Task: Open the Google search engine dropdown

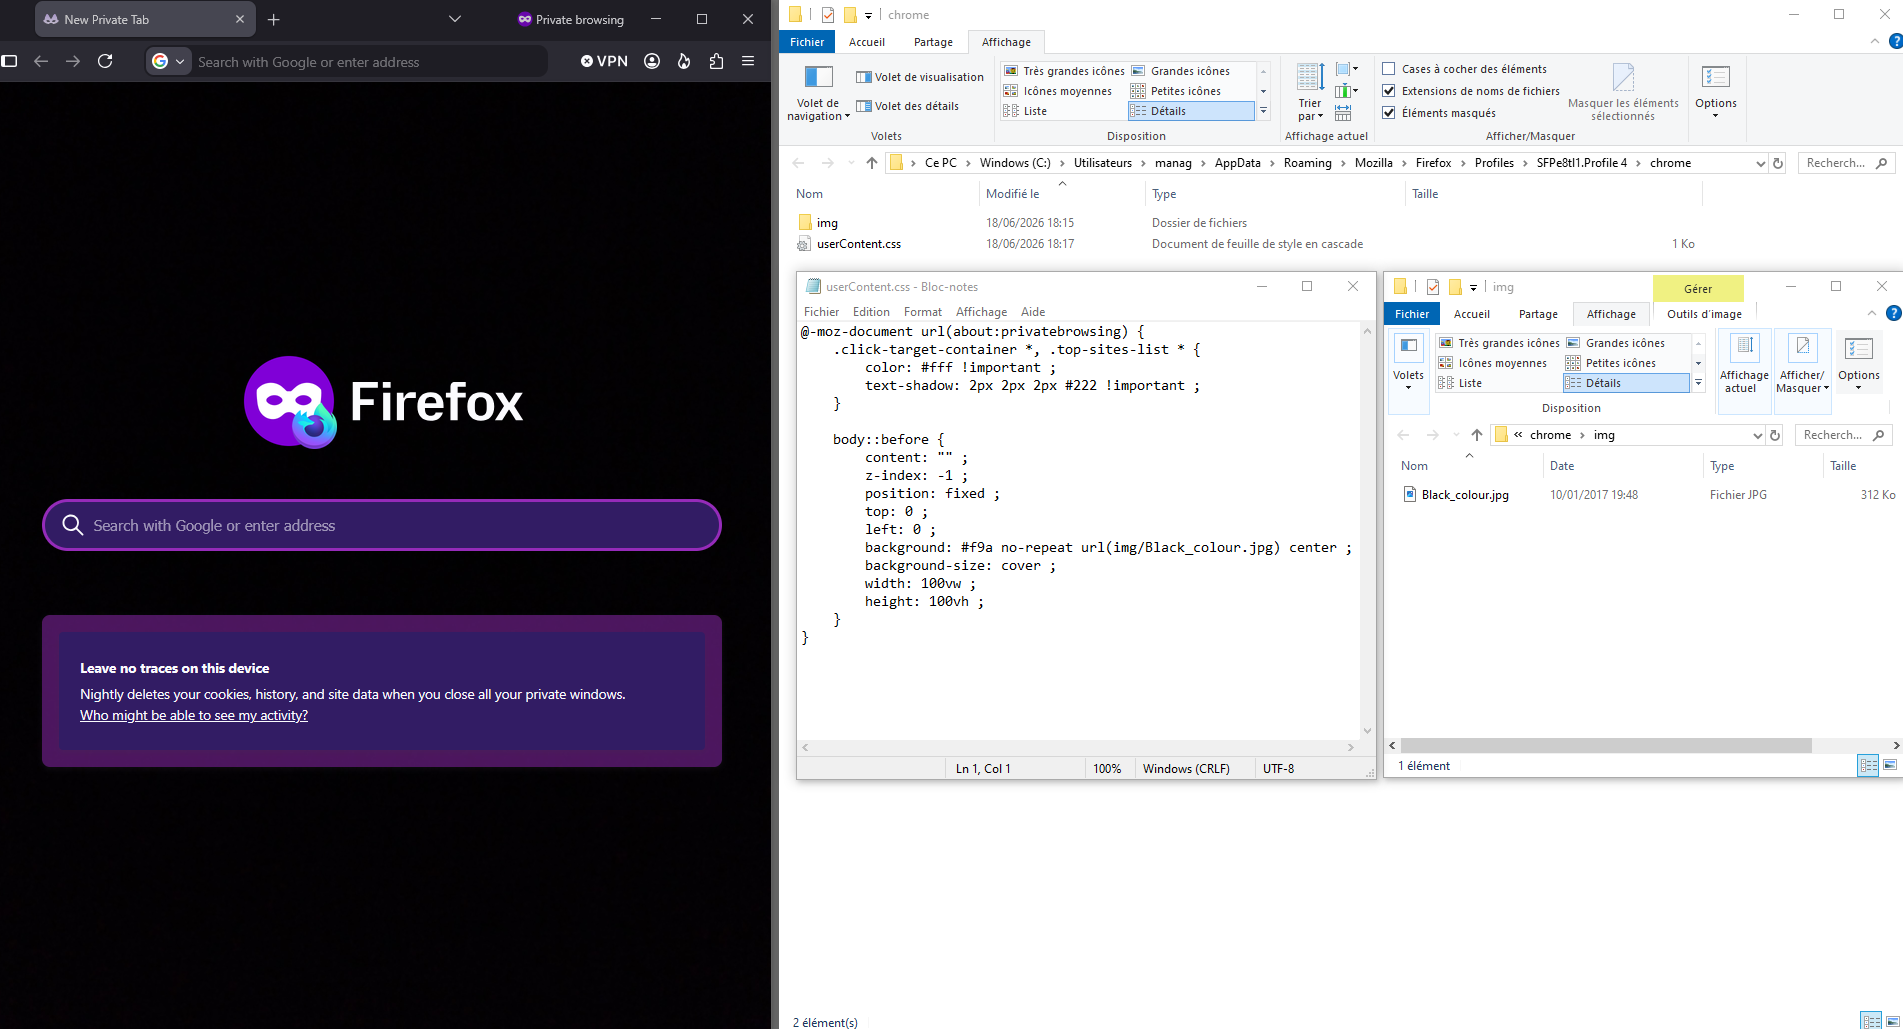Action: [168, 61]
